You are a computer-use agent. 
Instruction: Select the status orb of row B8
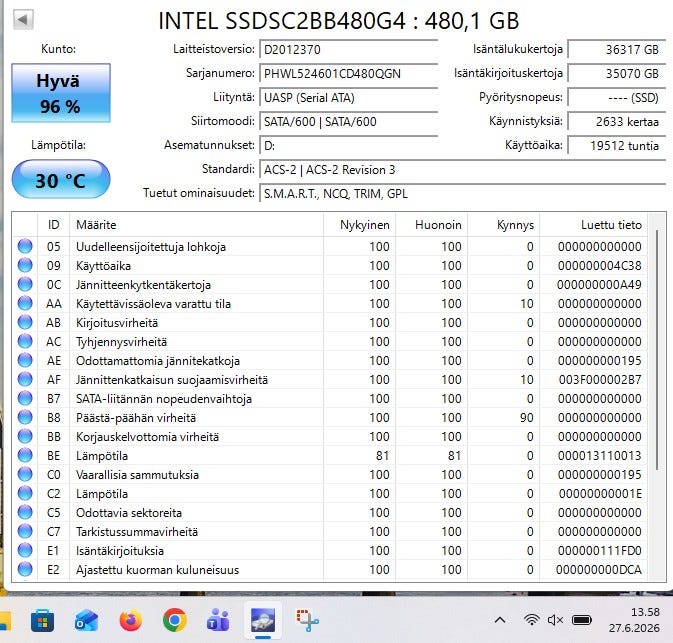pyautogui.click(x=25, y=417)
